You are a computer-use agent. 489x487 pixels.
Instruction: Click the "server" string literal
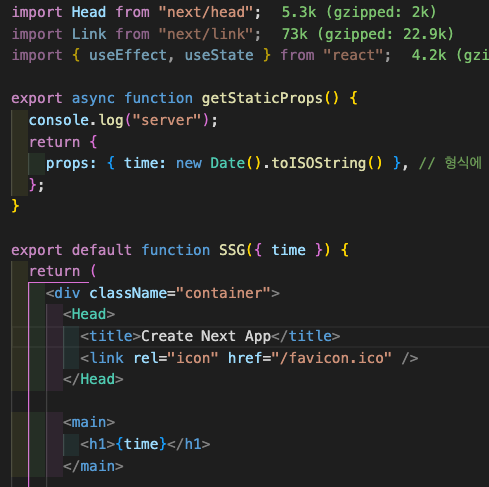point(167,120)
